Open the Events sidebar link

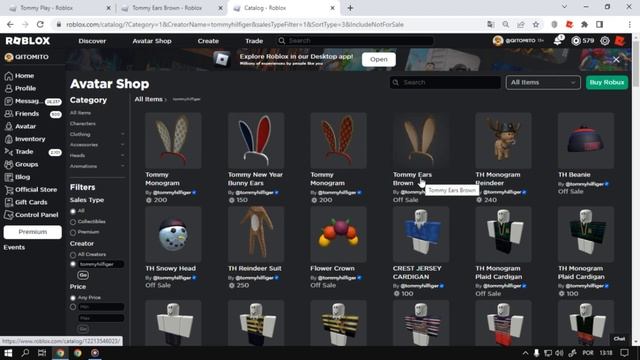click(x=14, y=247)
